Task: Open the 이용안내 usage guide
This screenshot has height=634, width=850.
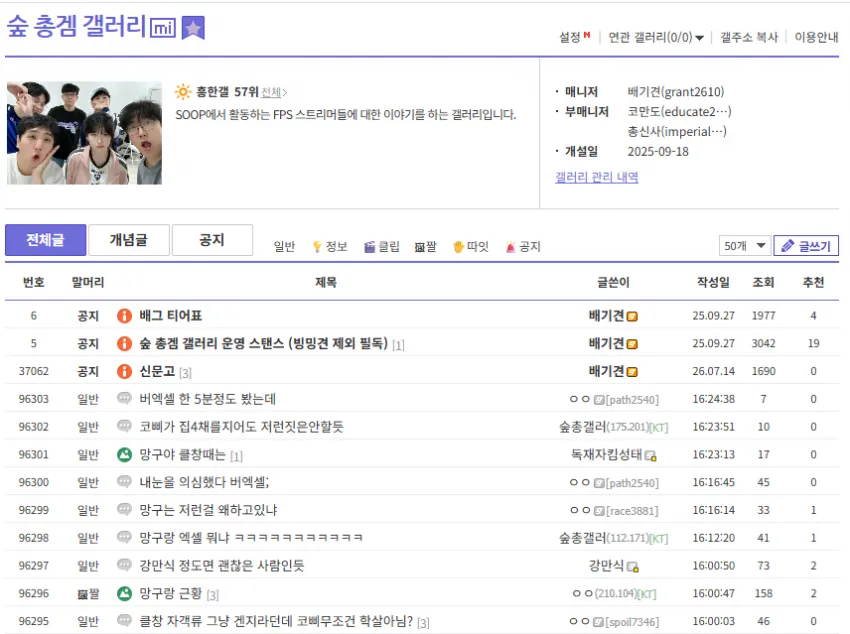Action: pyautogui.click(x=816, y=37)
